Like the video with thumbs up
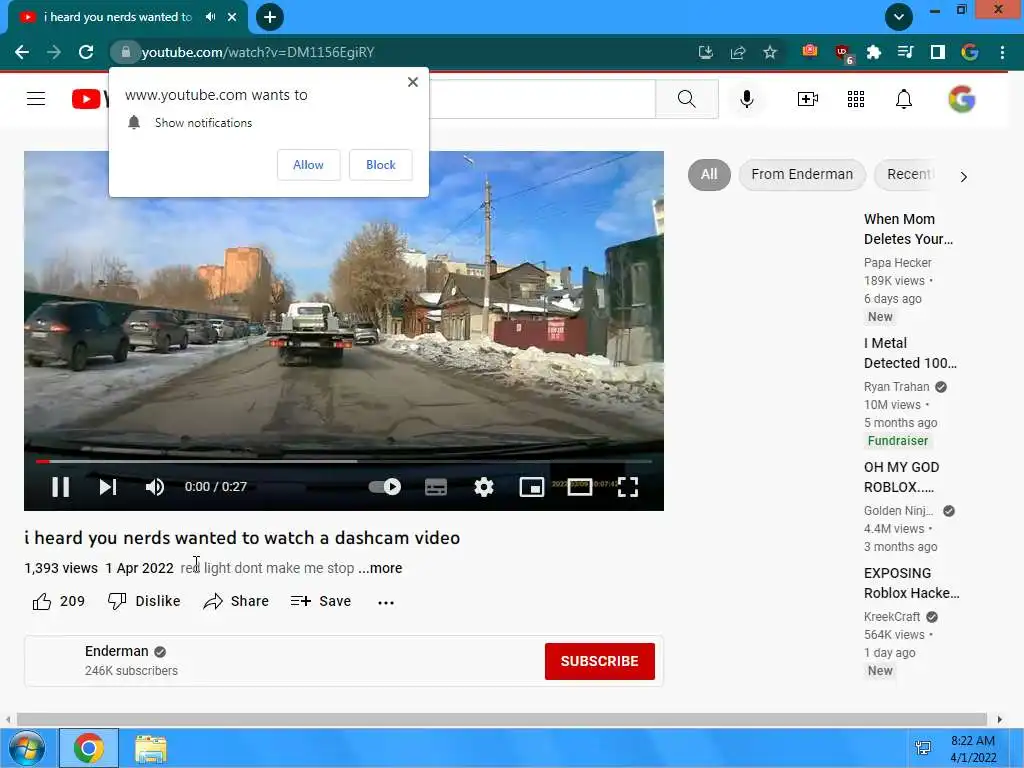 (58, 601)
